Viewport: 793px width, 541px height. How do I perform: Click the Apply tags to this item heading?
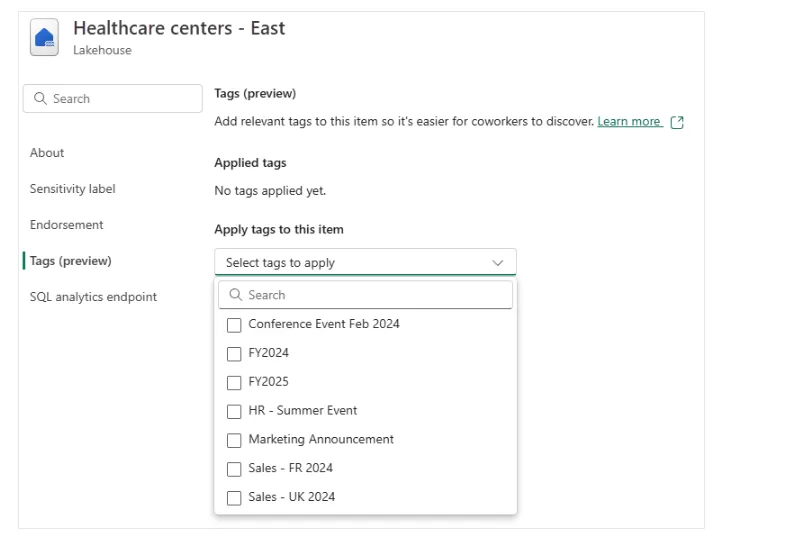pos(279,230)
